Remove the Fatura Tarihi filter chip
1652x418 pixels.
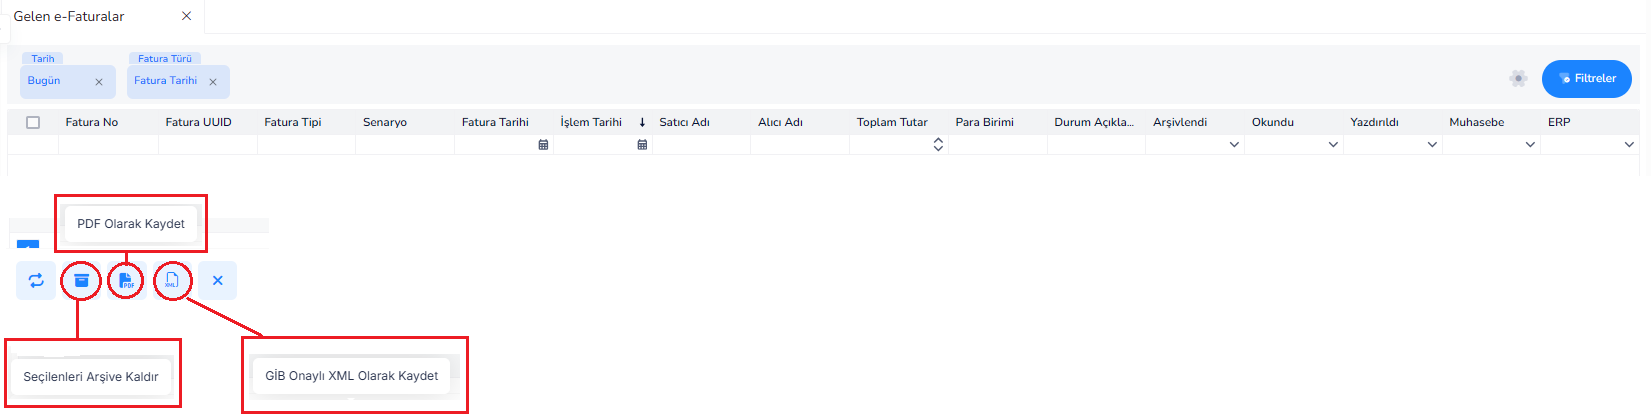(x=213, y=82)
